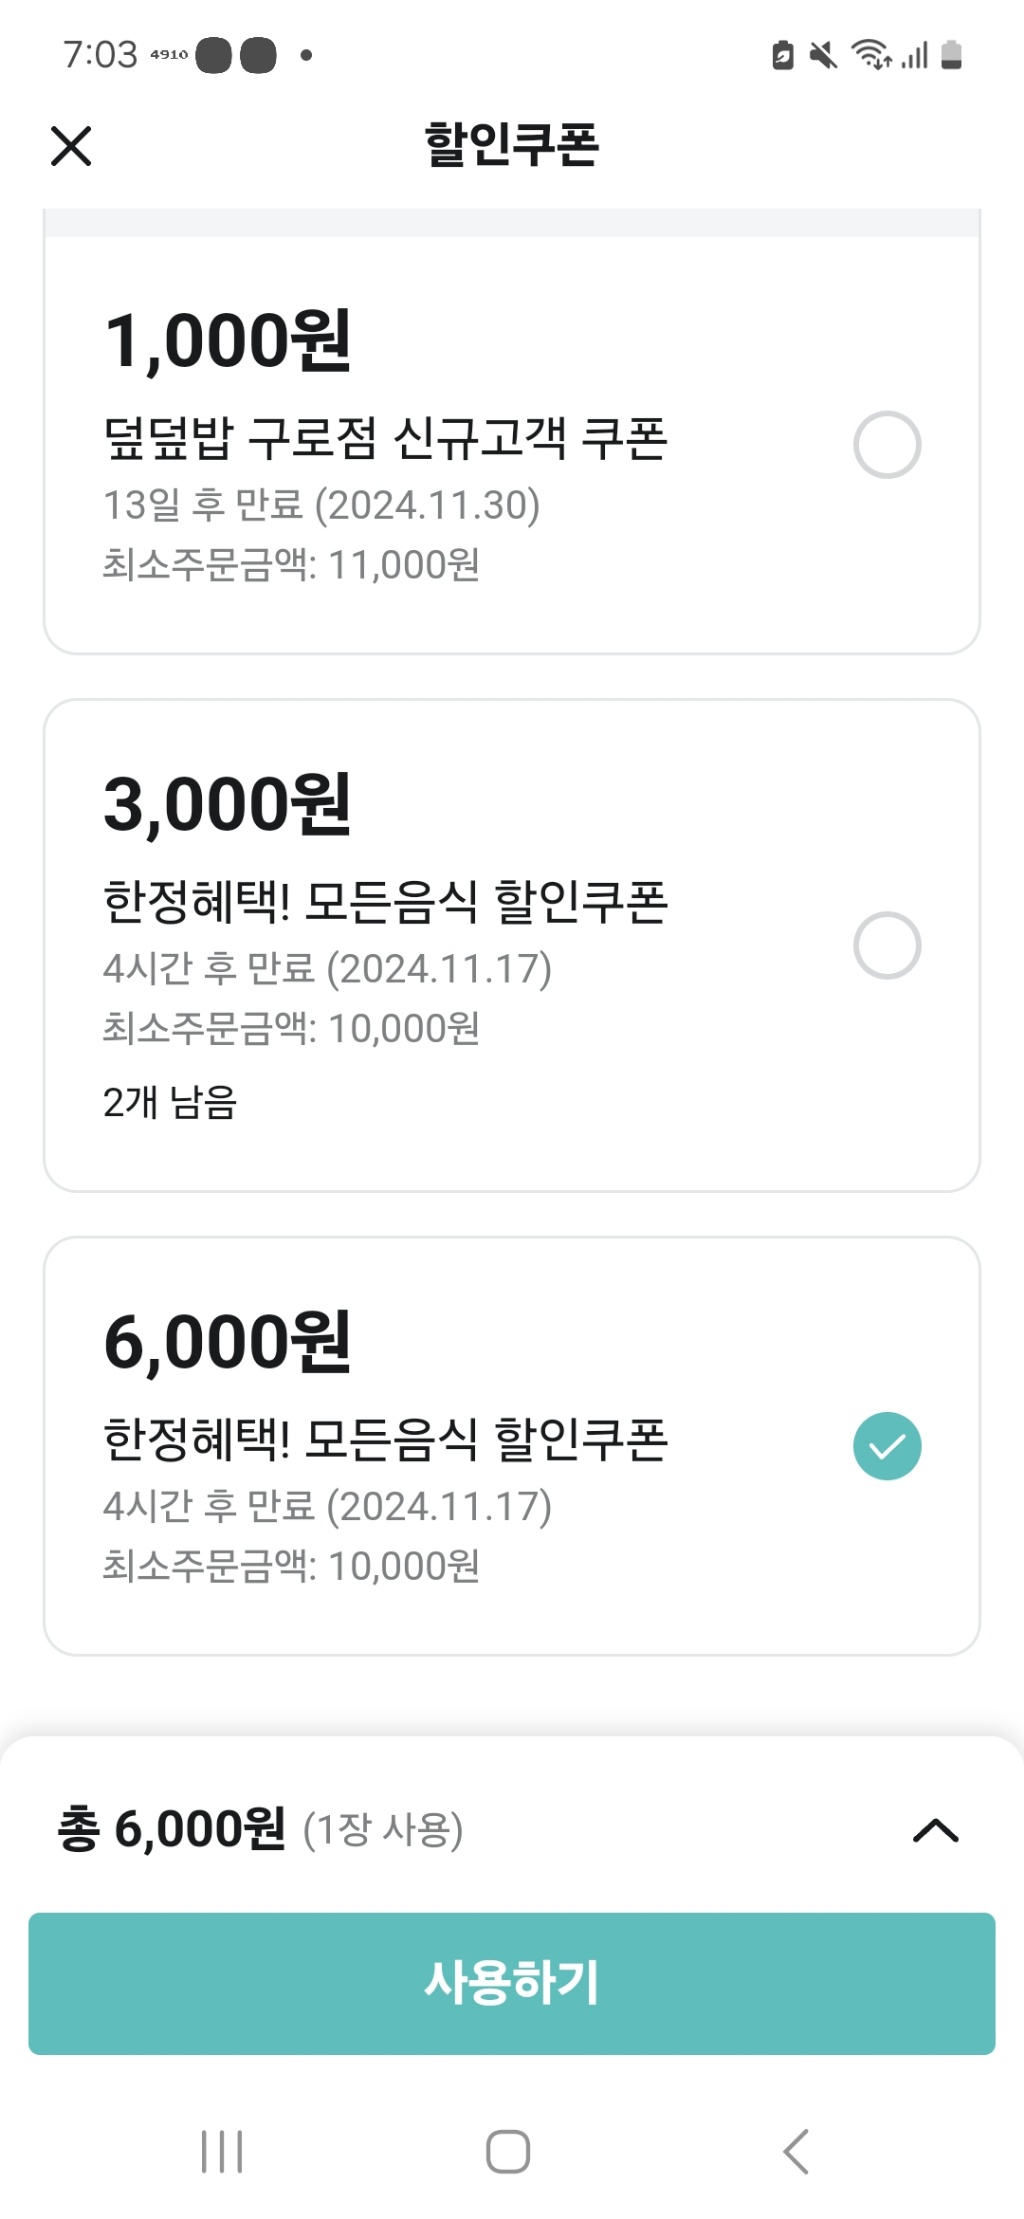
Task: Tap the battery level icon
Action: 952,55
